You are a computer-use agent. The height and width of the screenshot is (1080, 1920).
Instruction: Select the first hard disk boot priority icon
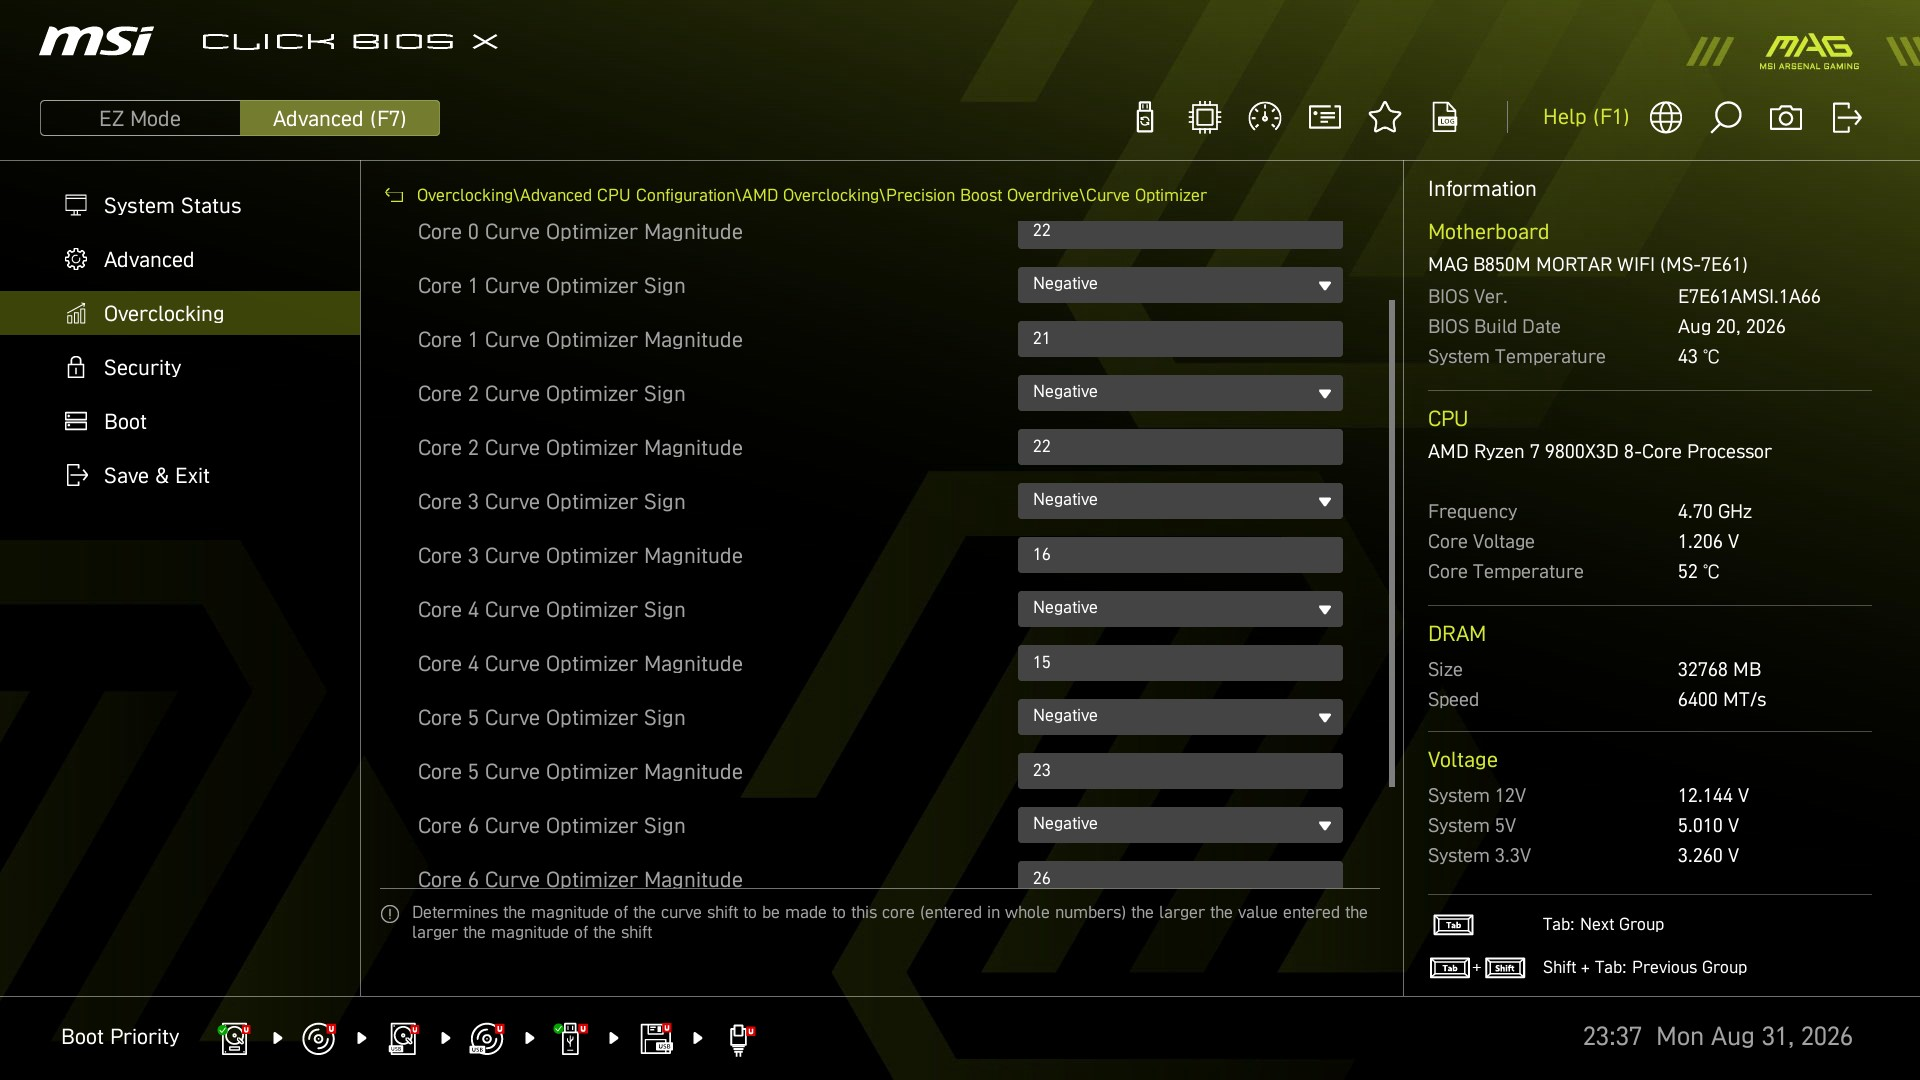pos(235,1038)
